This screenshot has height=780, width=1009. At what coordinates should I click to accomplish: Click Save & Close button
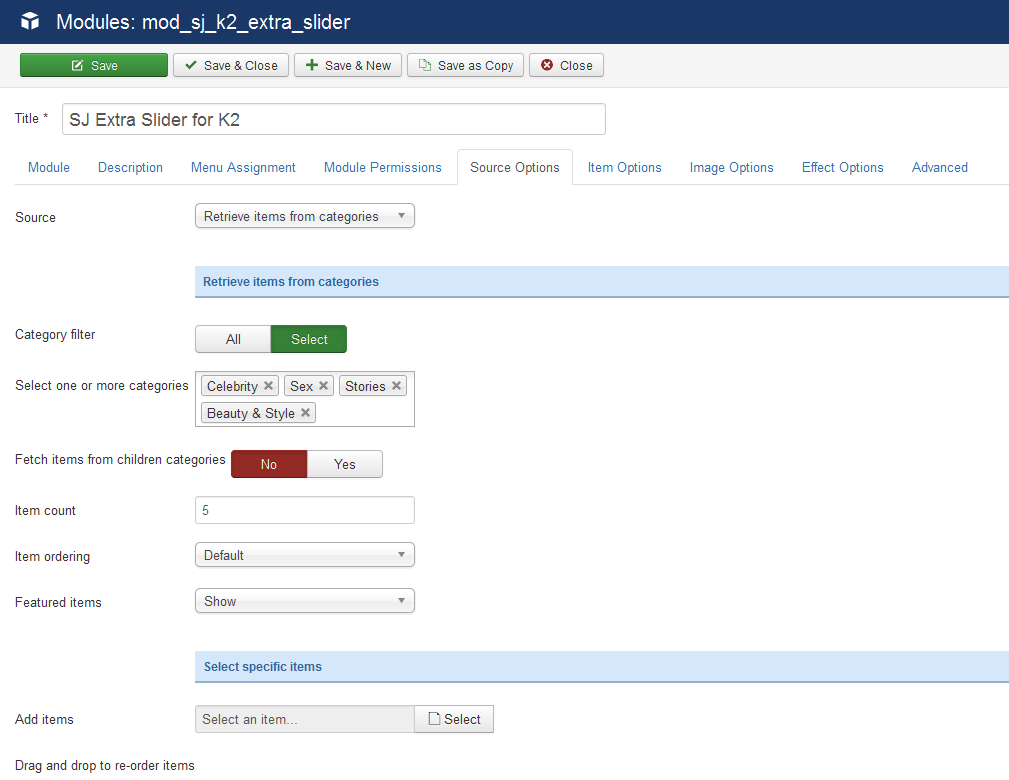(231, 65)
